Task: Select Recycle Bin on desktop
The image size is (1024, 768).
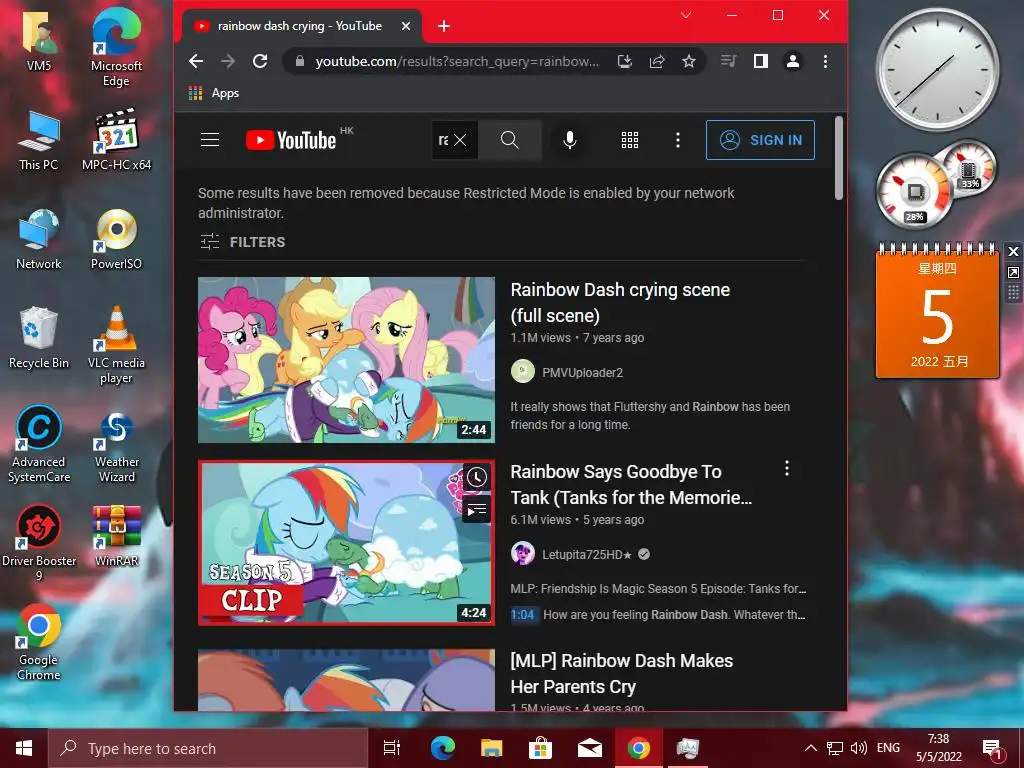Action: pos(39,338)
